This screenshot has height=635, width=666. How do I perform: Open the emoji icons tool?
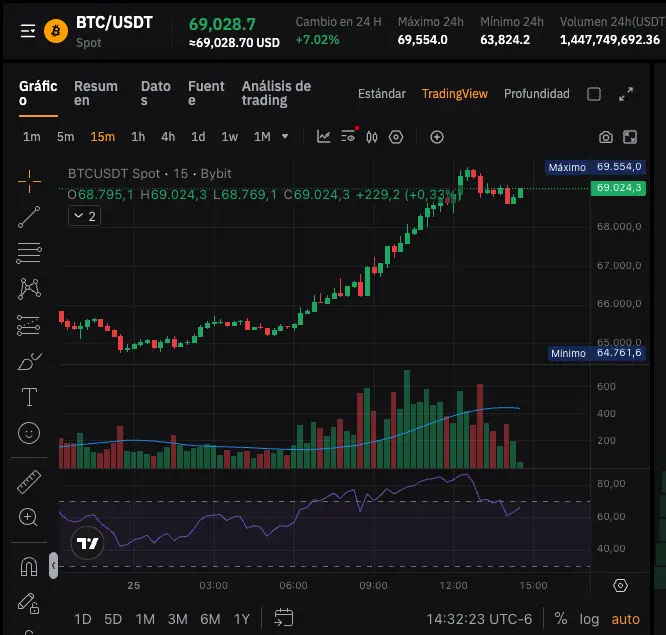29,433
